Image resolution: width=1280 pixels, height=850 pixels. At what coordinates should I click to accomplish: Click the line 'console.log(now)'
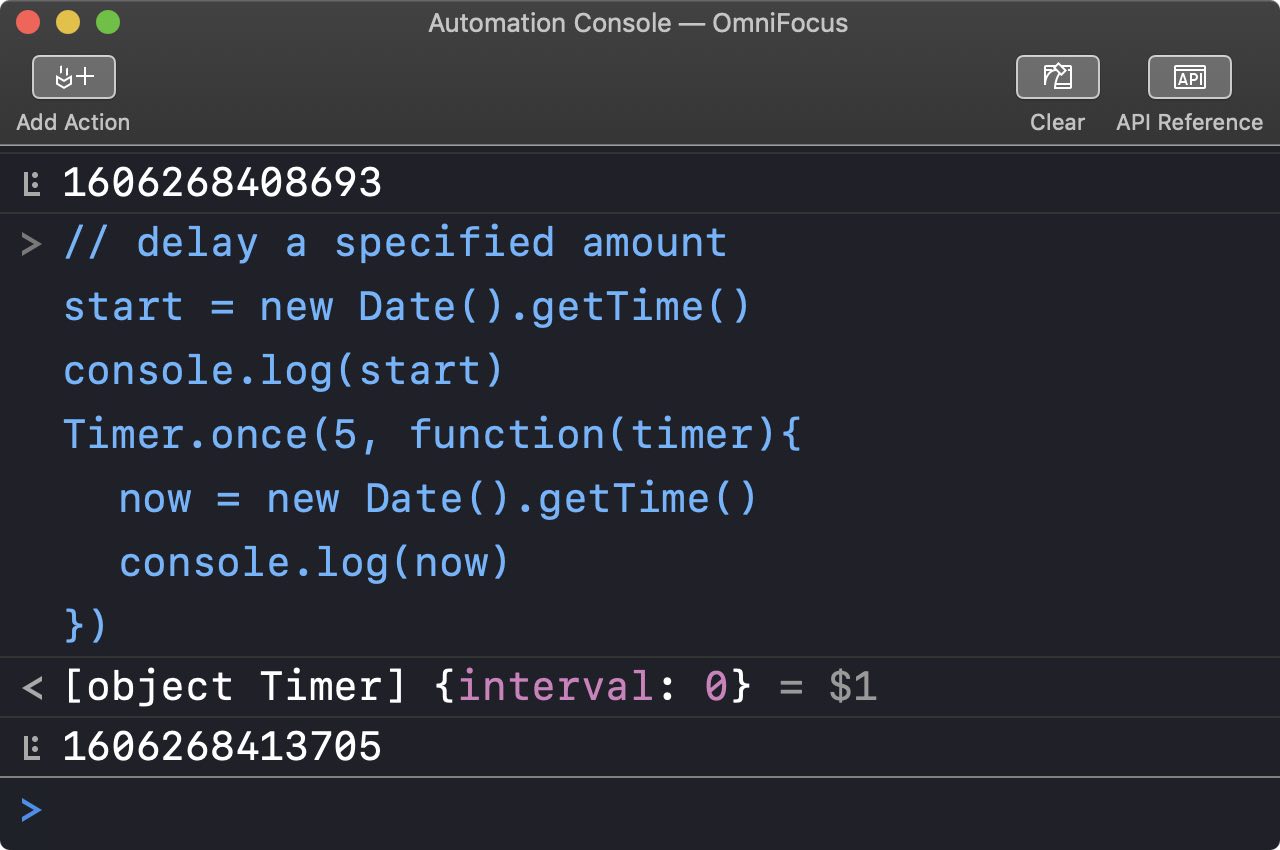[315, 563]
